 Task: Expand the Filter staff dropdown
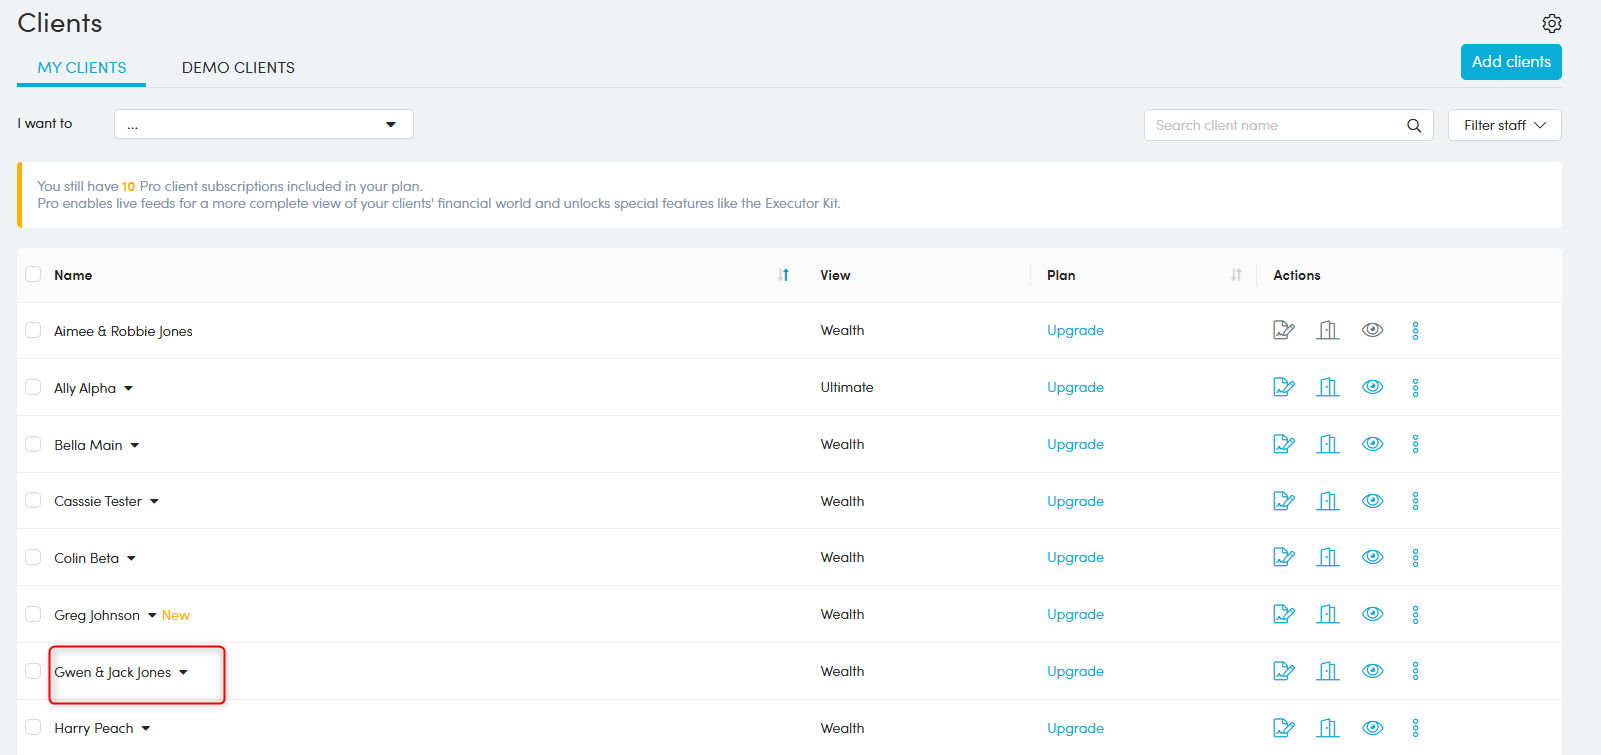click(x=1504, y=125)
